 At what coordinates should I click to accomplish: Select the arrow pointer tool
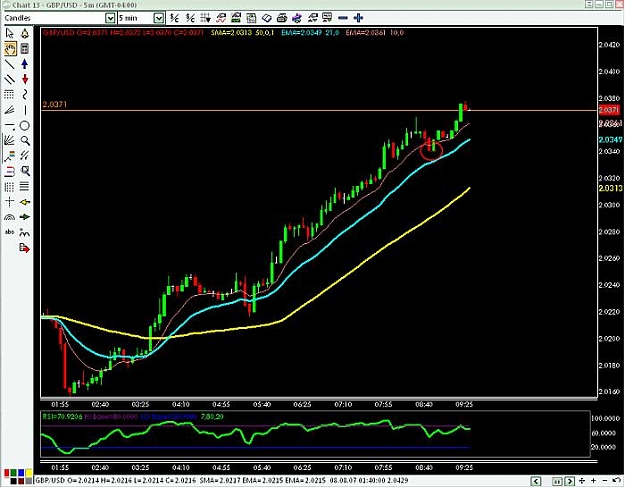[x=10, y=33]
